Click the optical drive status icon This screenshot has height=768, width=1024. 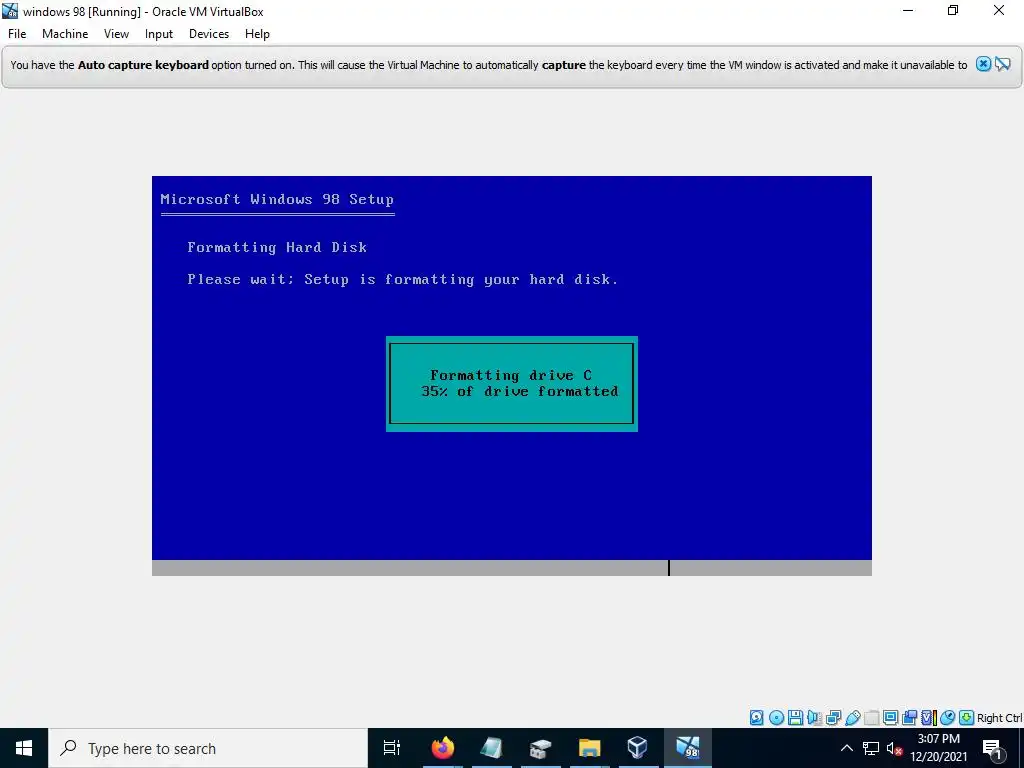click(776, 718)
